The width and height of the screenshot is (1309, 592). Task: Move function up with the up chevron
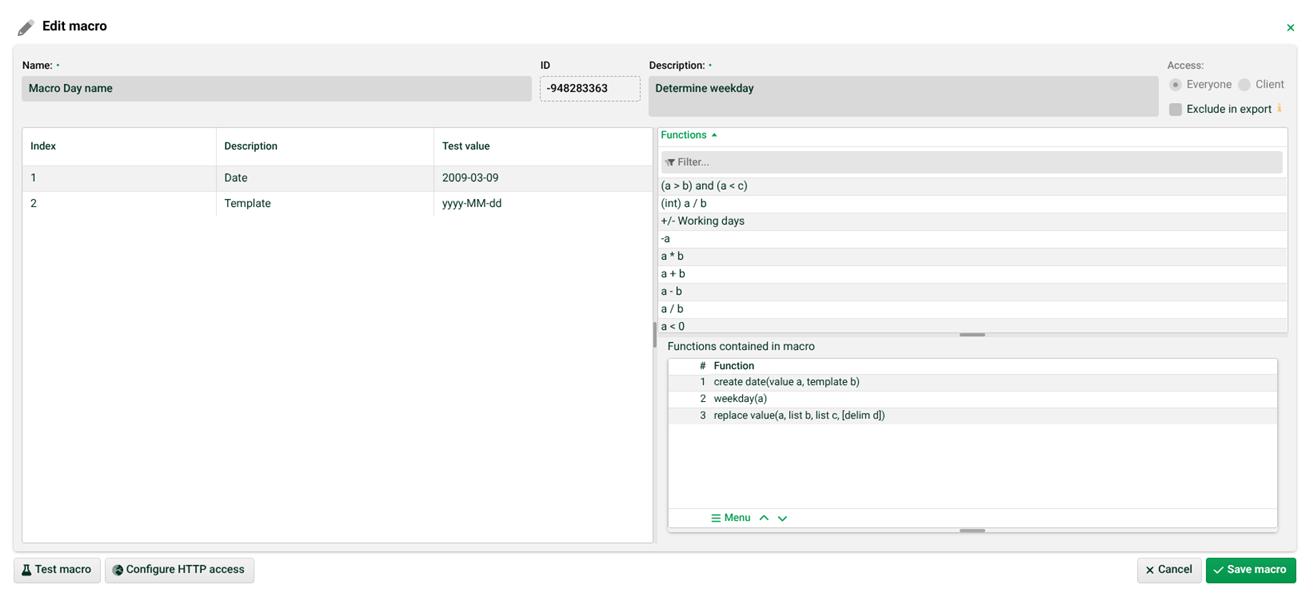click(x=764, y=518)
